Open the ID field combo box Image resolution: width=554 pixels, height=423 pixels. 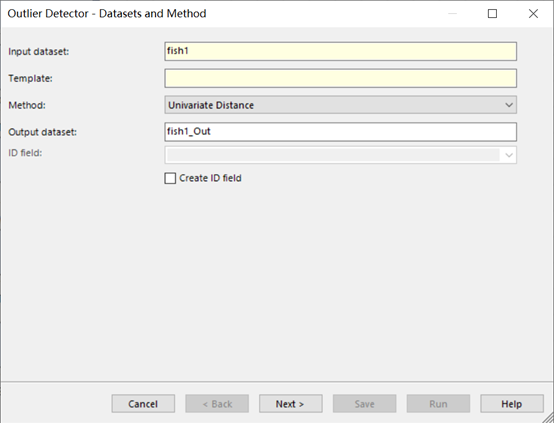tap(340, 155)
